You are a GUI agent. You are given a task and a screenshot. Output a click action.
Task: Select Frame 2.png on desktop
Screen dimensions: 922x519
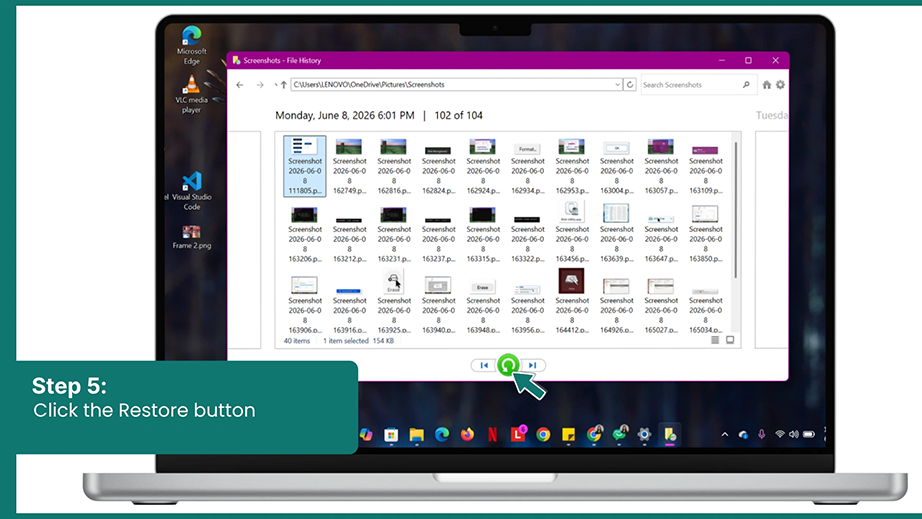coord(191,237)
